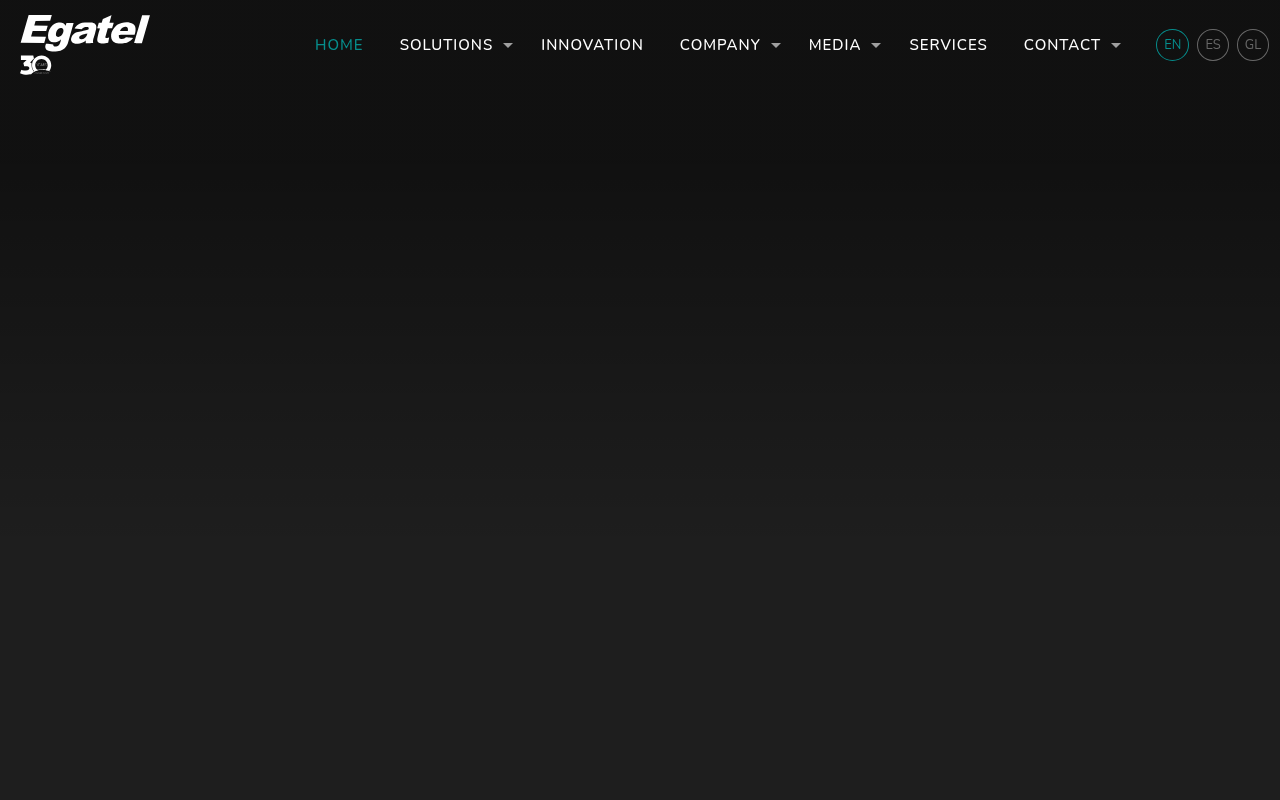Image resolution: width=1280 pixels, height=800 pixels.
Task: Open the Company menu item
Action: pyautogui.click(x=720, y=45)
